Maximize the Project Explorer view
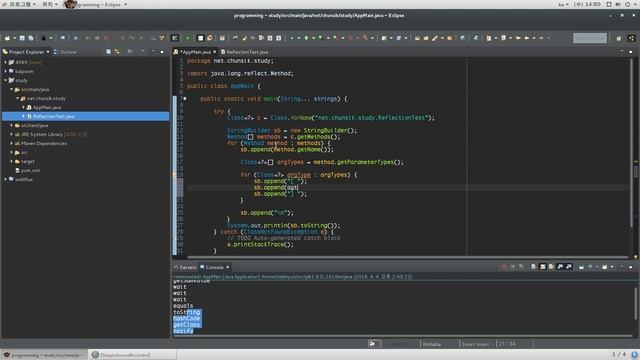The height and width of the screenshot is (360, 640). coord(162,52)
